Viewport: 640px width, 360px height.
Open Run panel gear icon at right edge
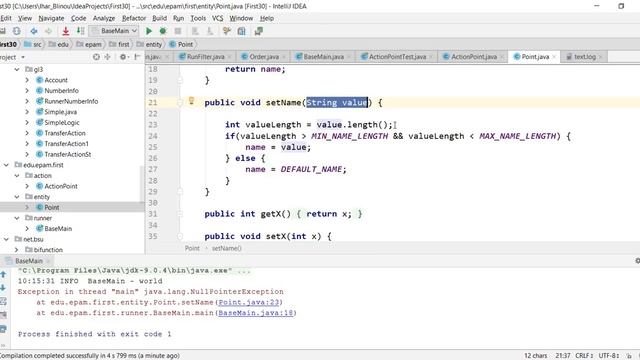click(637, 260)
